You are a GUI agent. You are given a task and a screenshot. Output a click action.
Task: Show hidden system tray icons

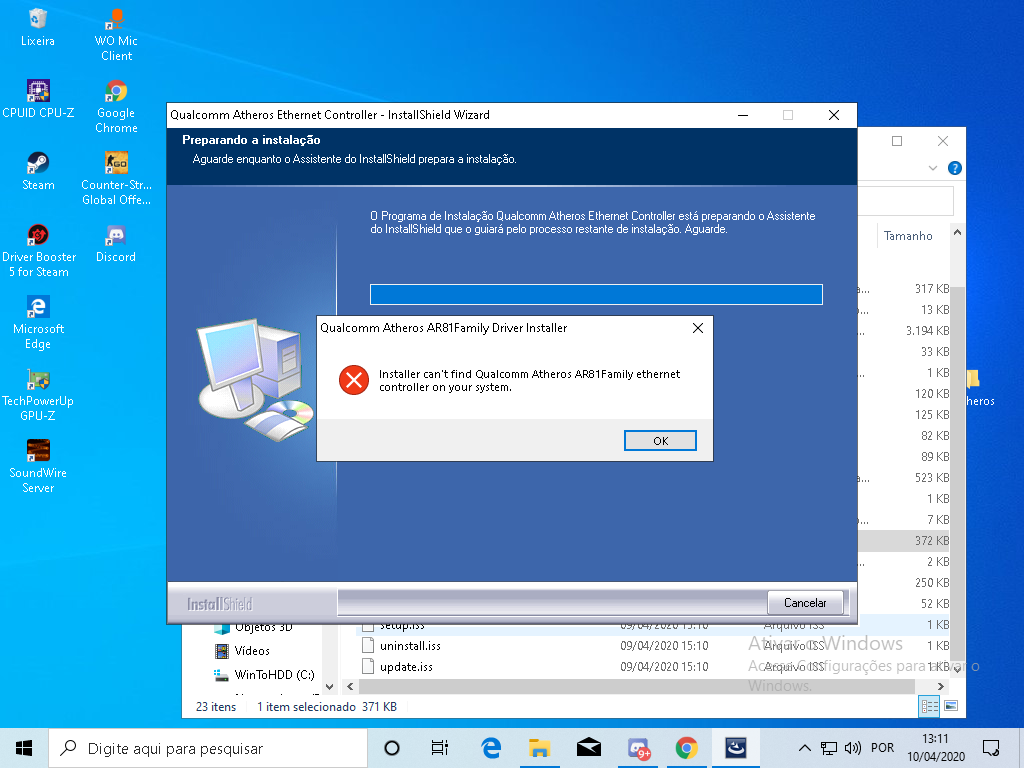point(805,748)
